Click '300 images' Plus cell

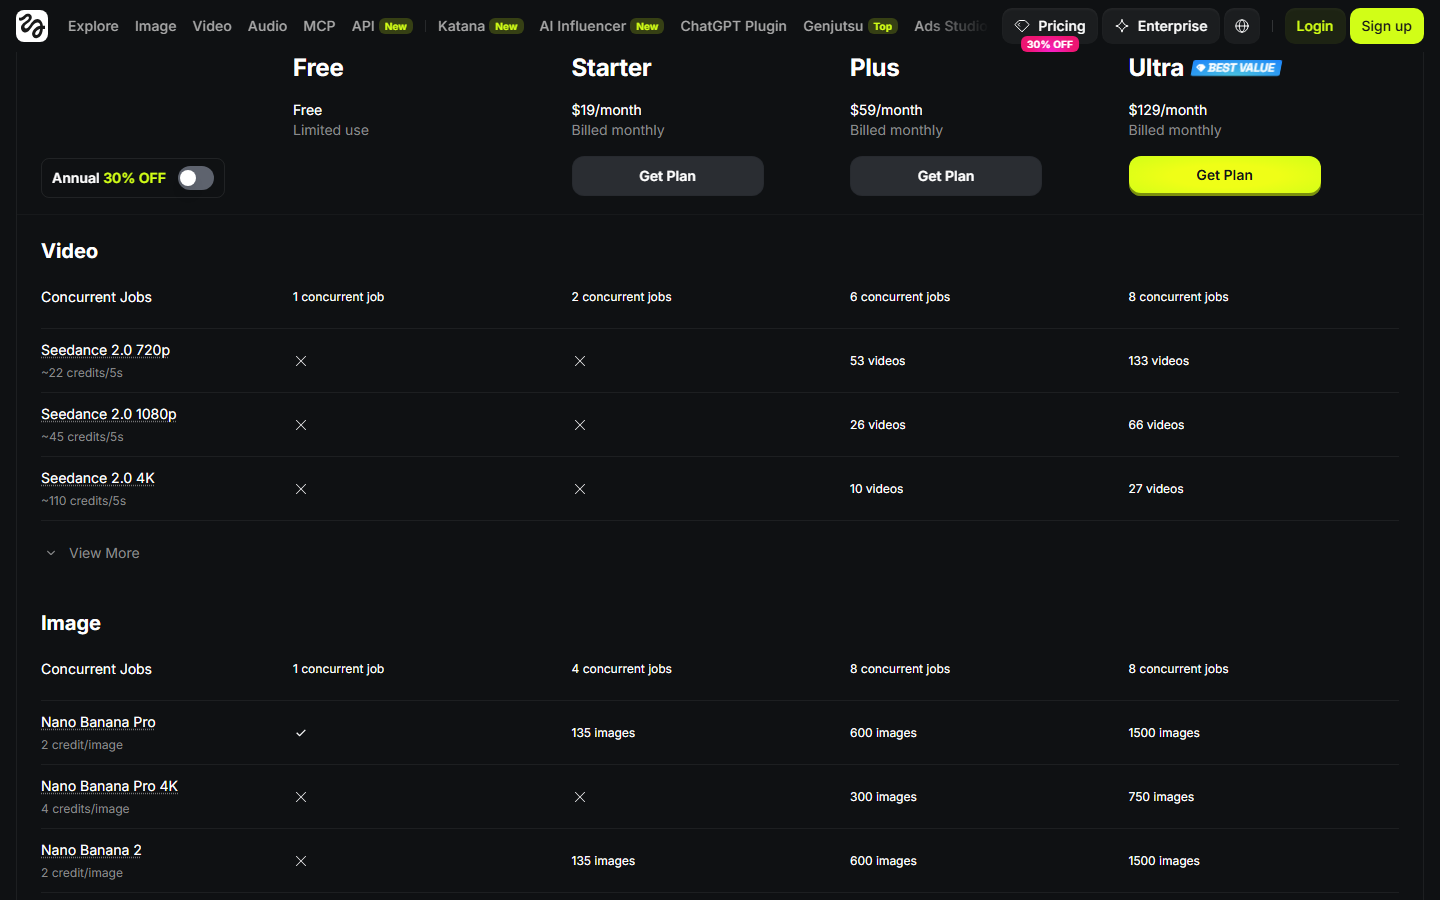[884, 797]
